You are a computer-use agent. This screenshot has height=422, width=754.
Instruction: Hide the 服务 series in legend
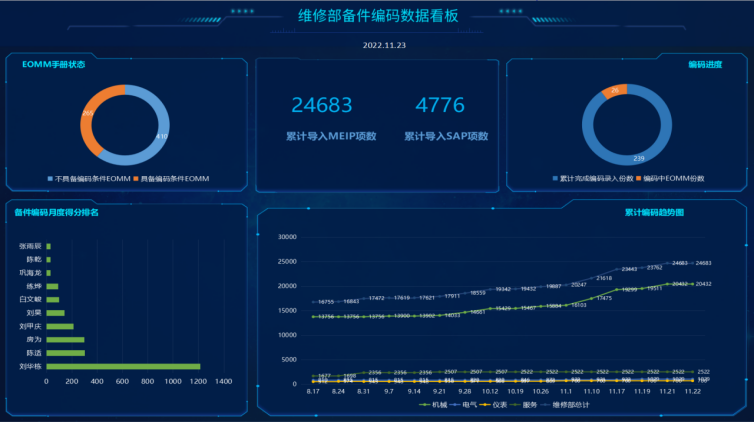pyautogui.click(x=523, y=404)
